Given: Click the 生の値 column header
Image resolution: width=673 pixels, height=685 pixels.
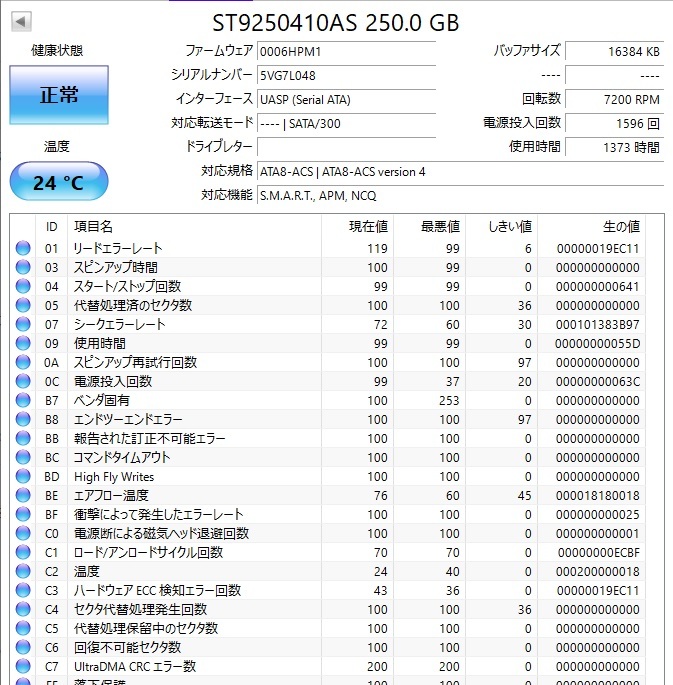Looking at the screenshot, I should coord(591,226).
